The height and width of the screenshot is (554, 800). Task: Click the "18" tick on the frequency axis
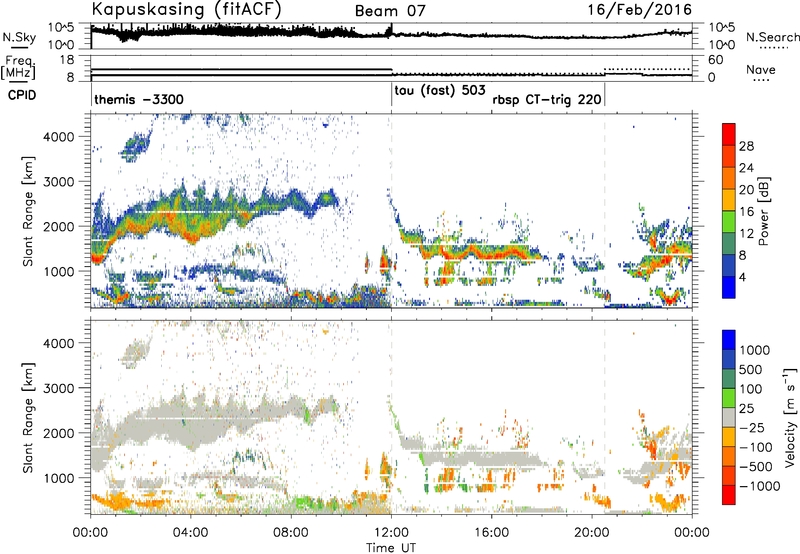(x=67, y=60)
